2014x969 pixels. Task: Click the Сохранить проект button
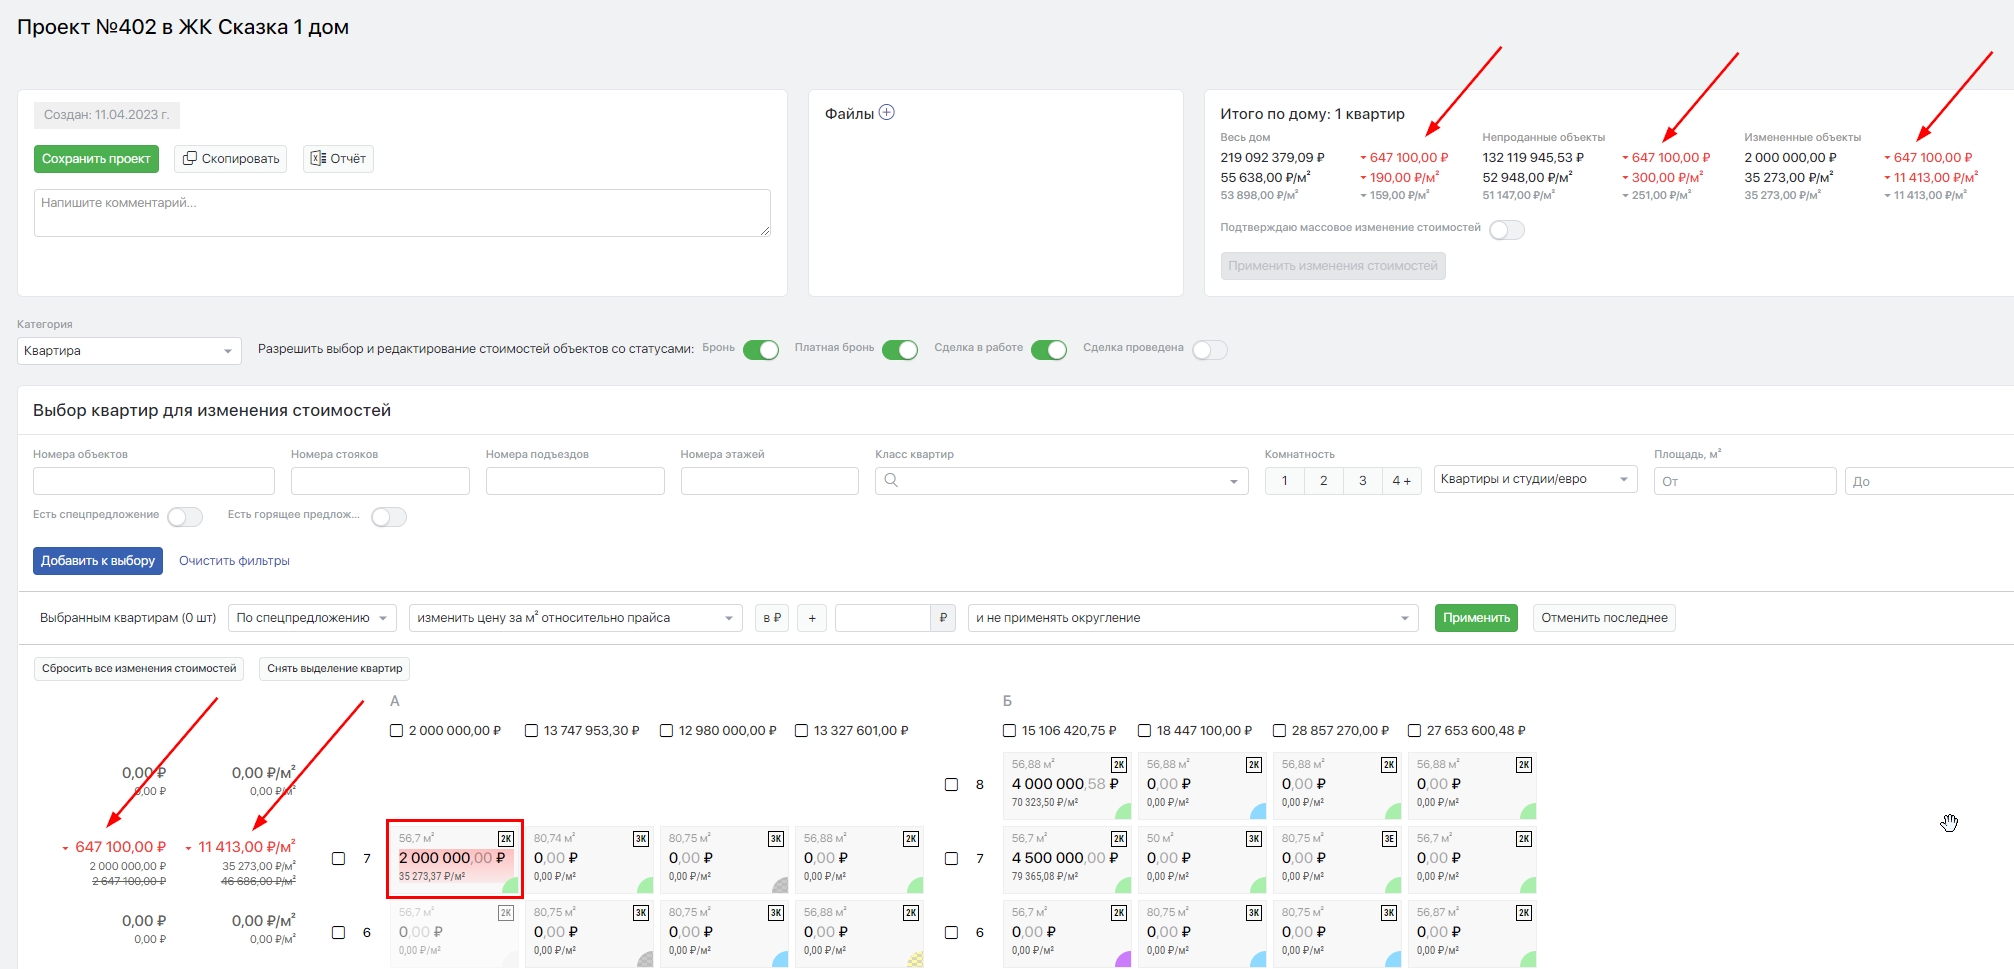96,159
